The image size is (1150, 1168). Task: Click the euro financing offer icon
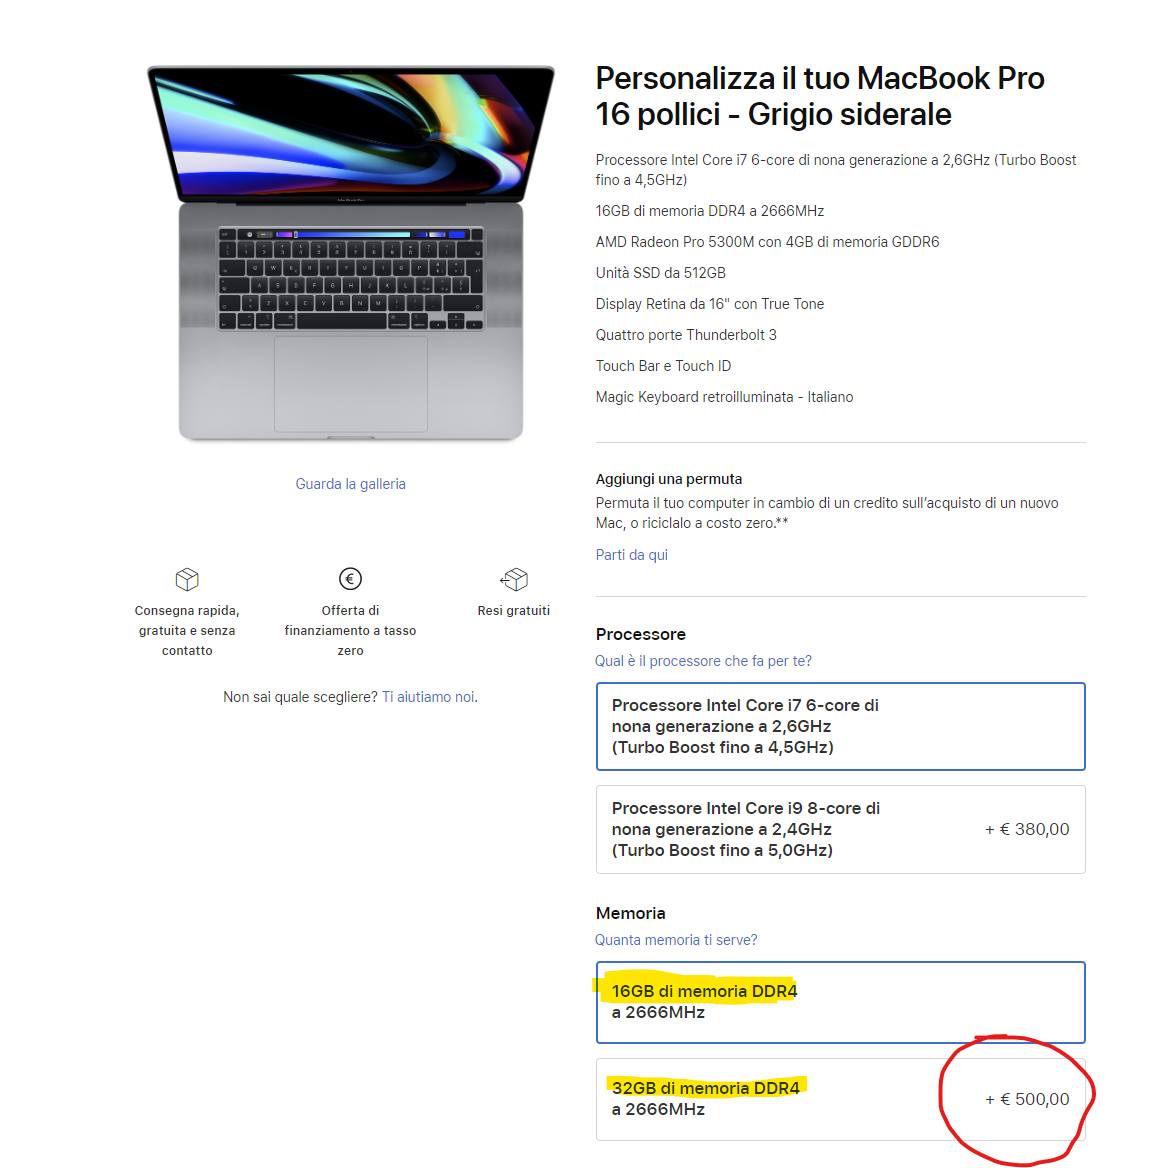(x=350, y=578)
